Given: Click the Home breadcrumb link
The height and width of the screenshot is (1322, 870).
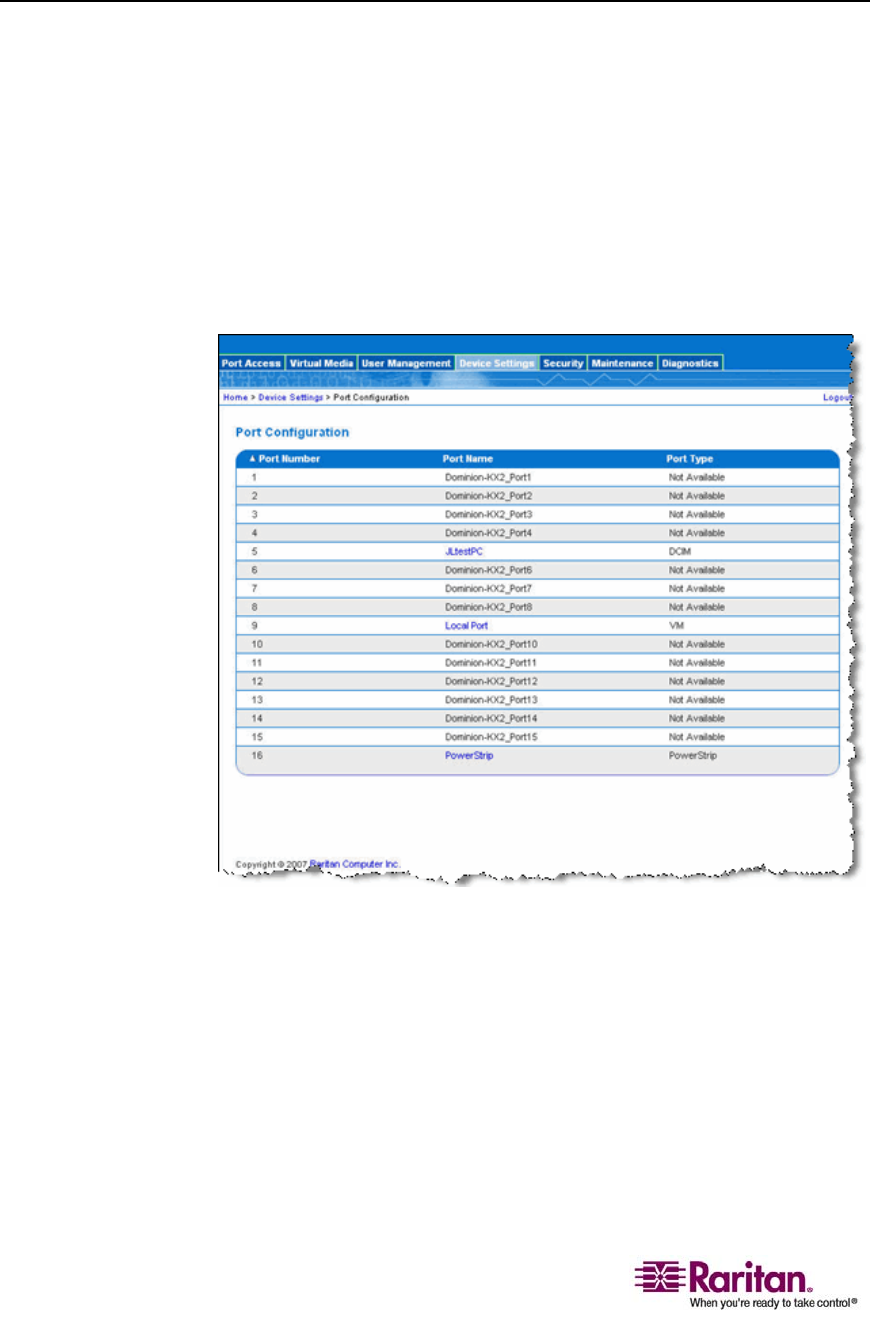Looking at the screenshot, I should tap(234, 398).
